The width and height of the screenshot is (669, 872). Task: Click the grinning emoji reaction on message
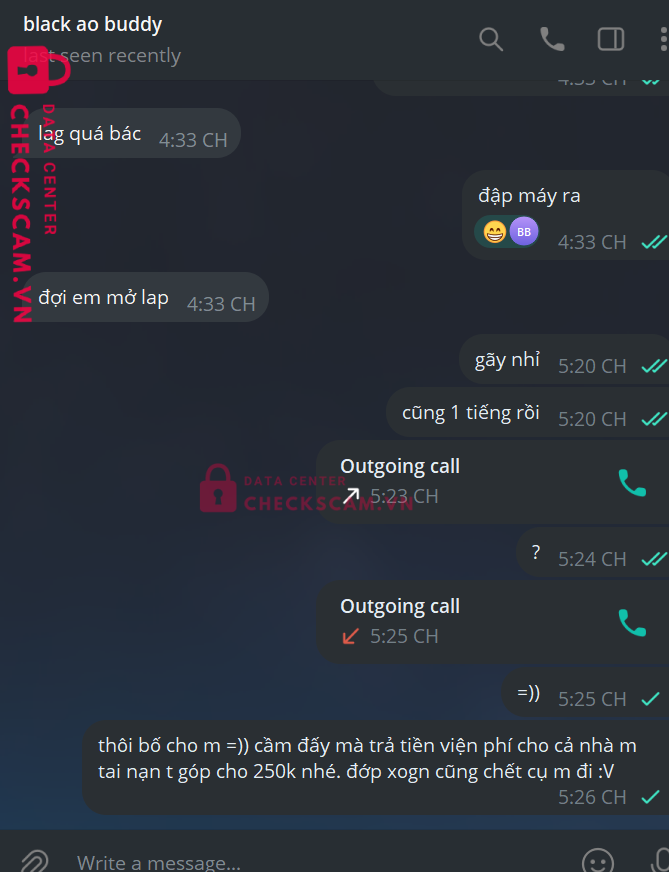tap(494, 232)
